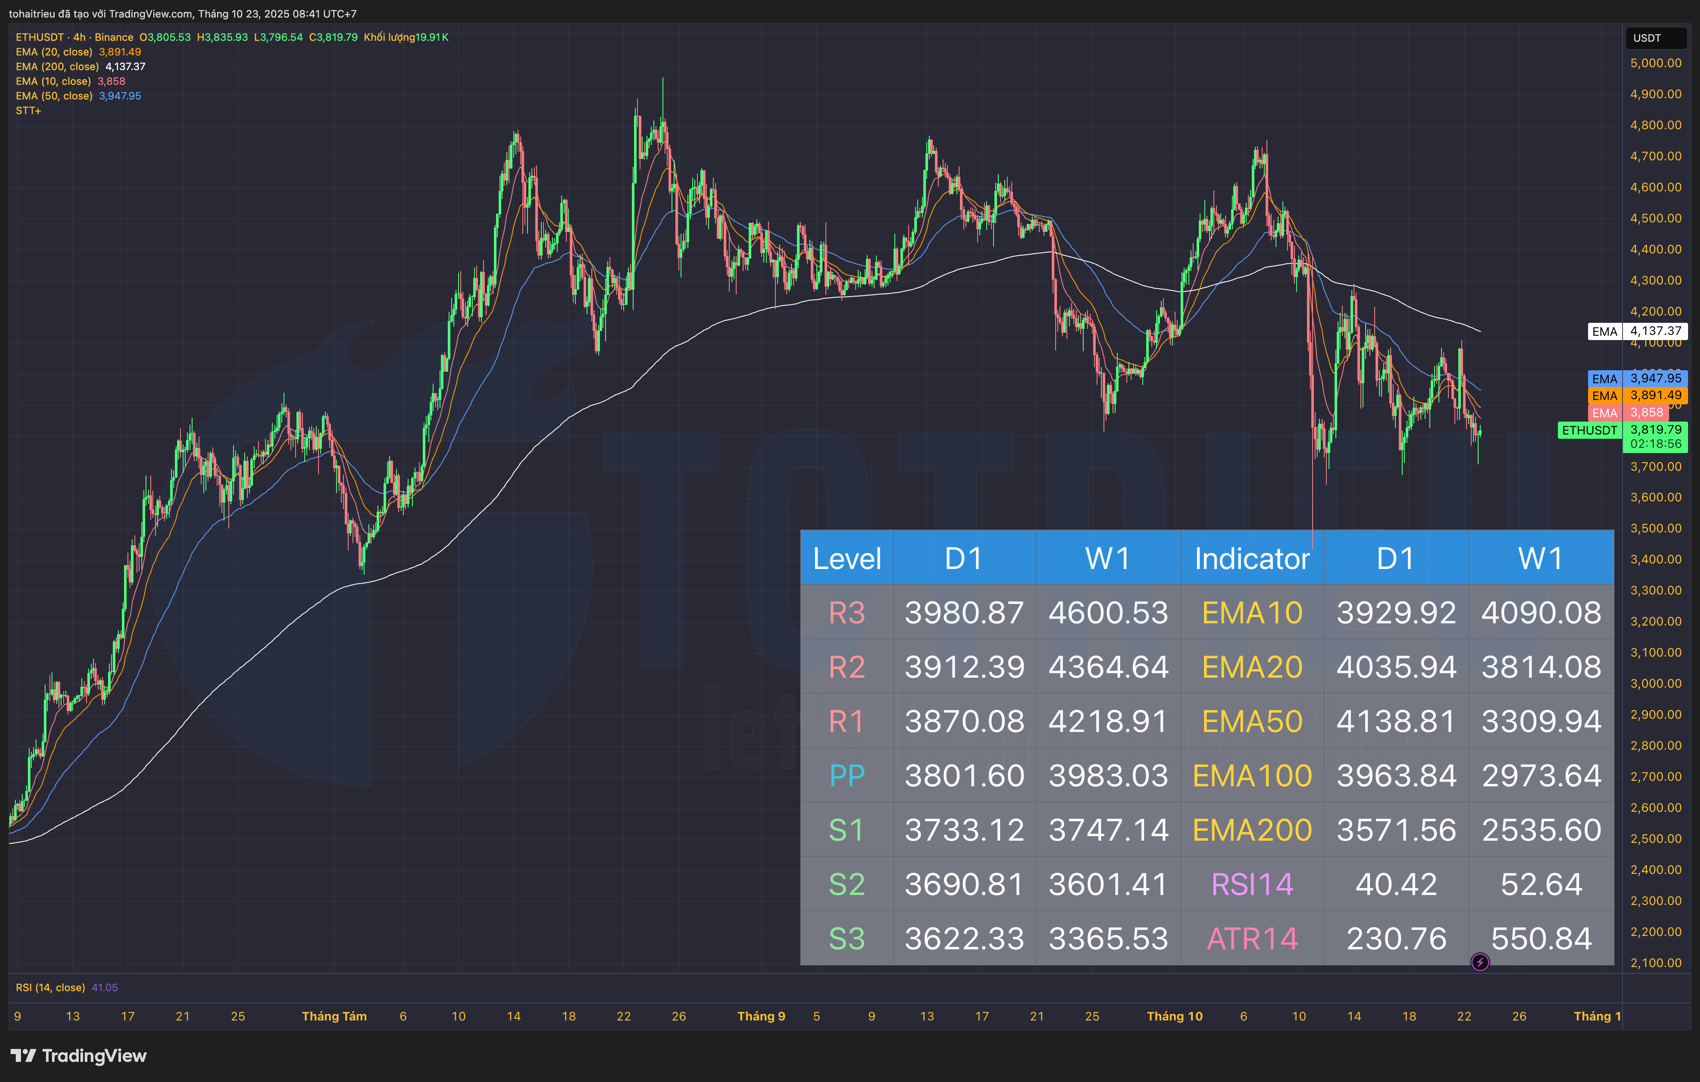This screenshot has height=1082, width=1700.
Task: Click the TradingView logo at bottom left
Action: click(79, 1056)
